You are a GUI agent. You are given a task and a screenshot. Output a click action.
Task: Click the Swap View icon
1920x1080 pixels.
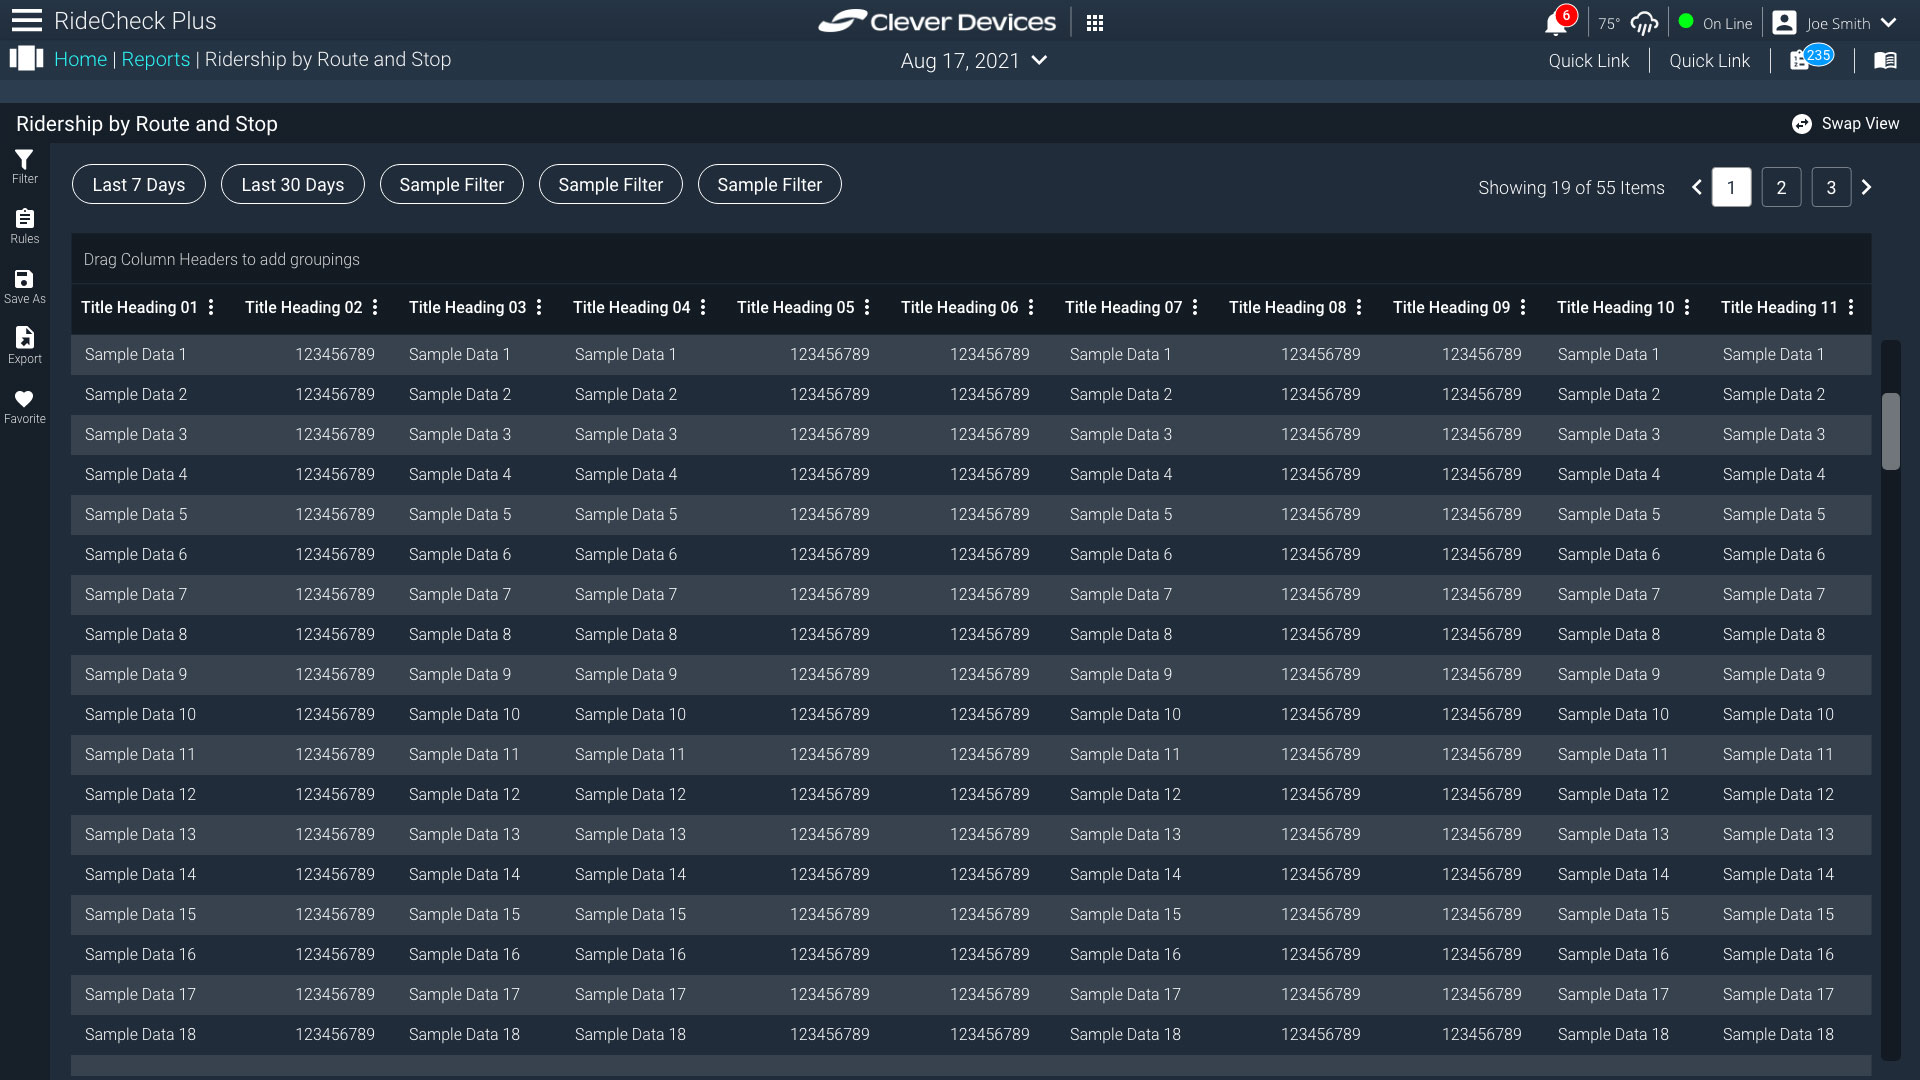(x=1802, y=124)
